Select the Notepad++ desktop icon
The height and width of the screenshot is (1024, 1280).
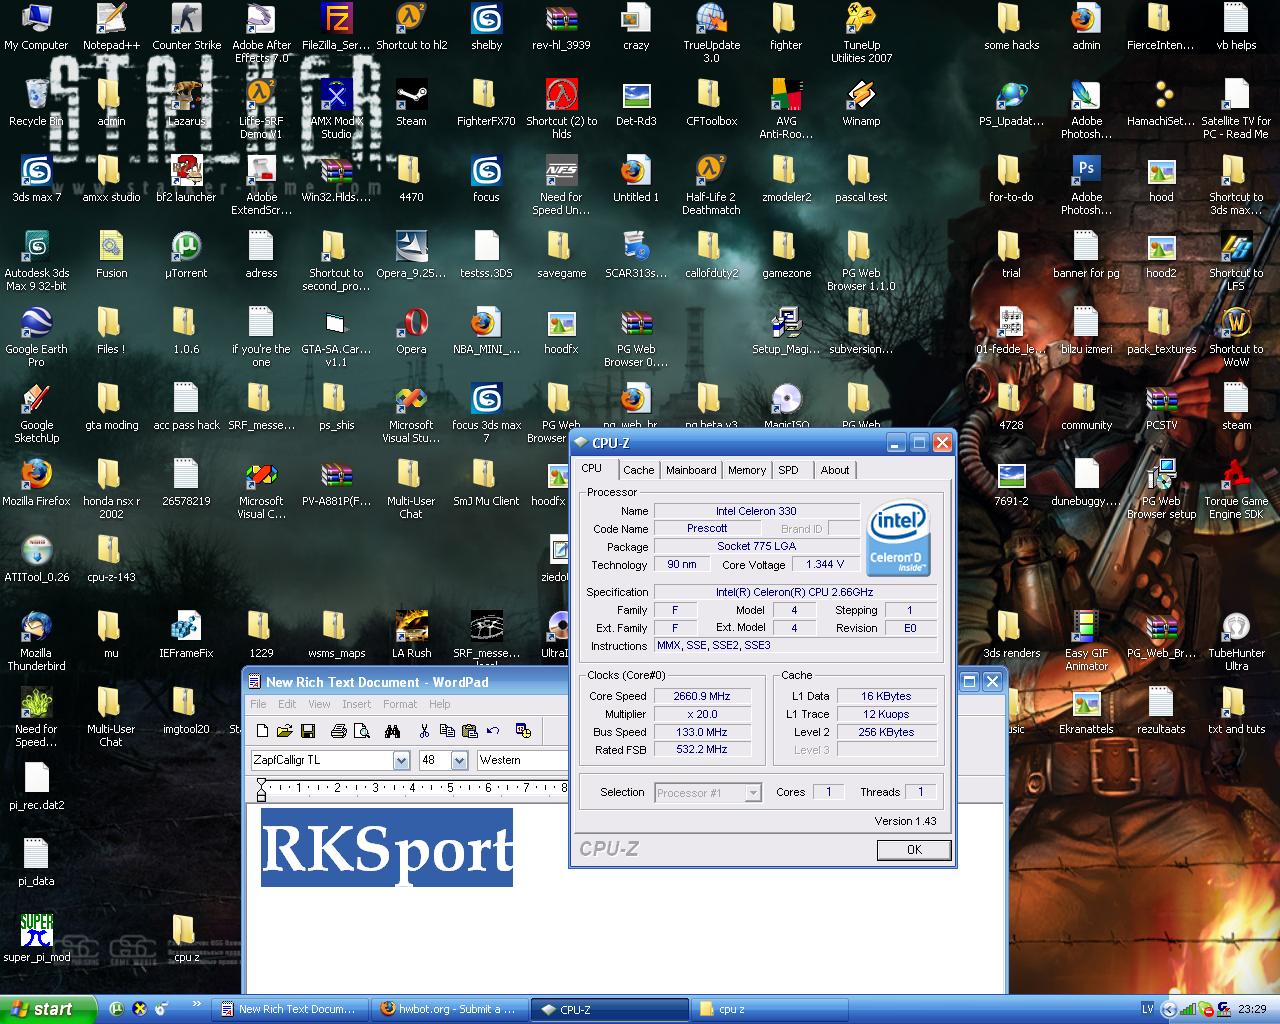[x=111, y=27]
